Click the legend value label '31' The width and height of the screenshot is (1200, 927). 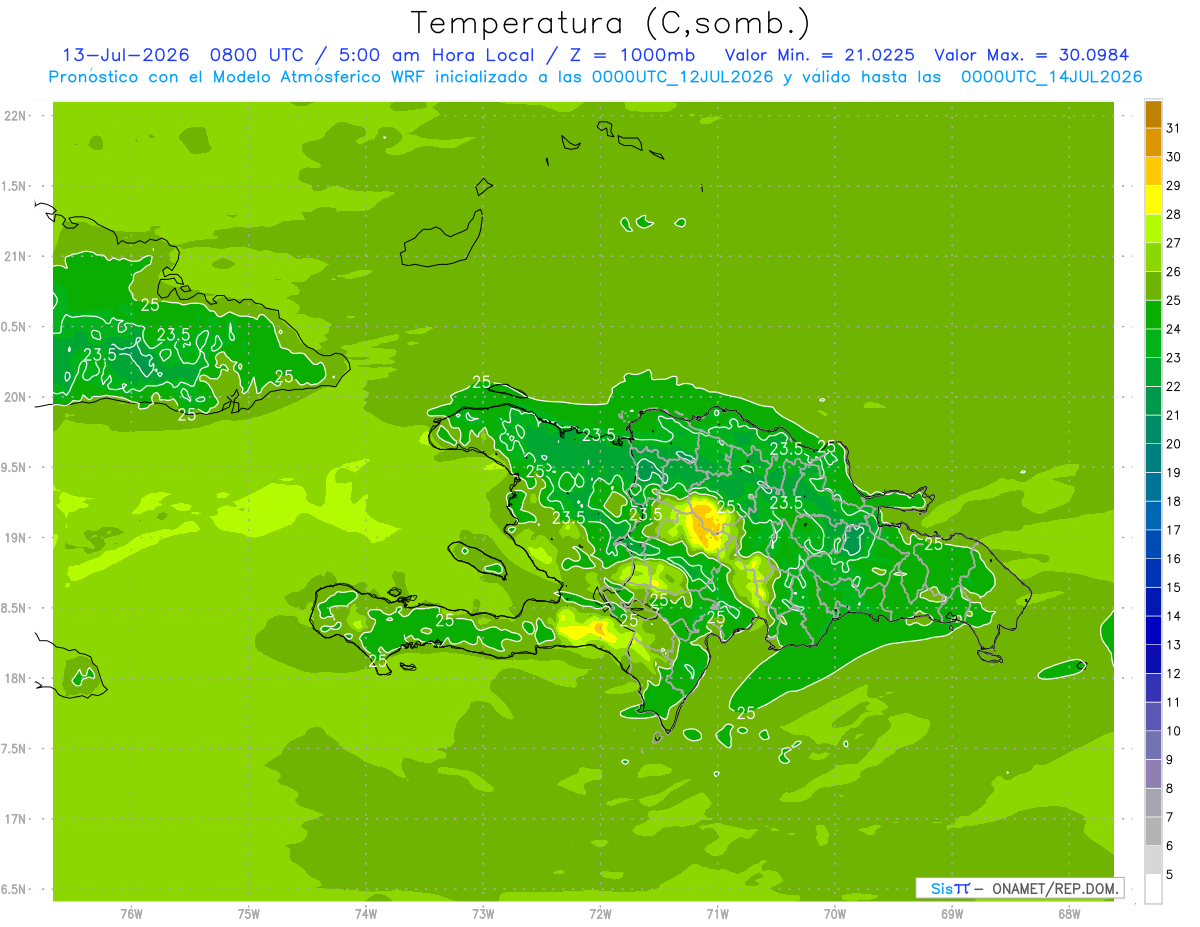point(1174,128)
